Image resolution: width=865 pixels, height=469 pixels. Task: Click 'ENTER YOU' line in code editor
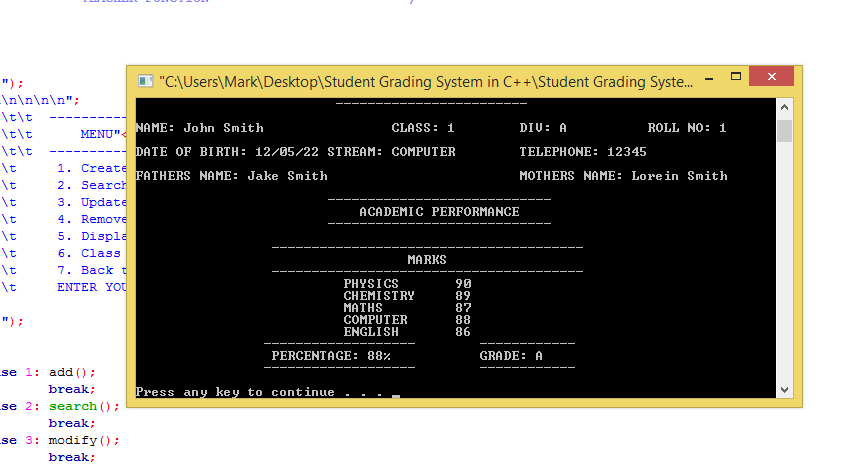(x=92, y=287)
